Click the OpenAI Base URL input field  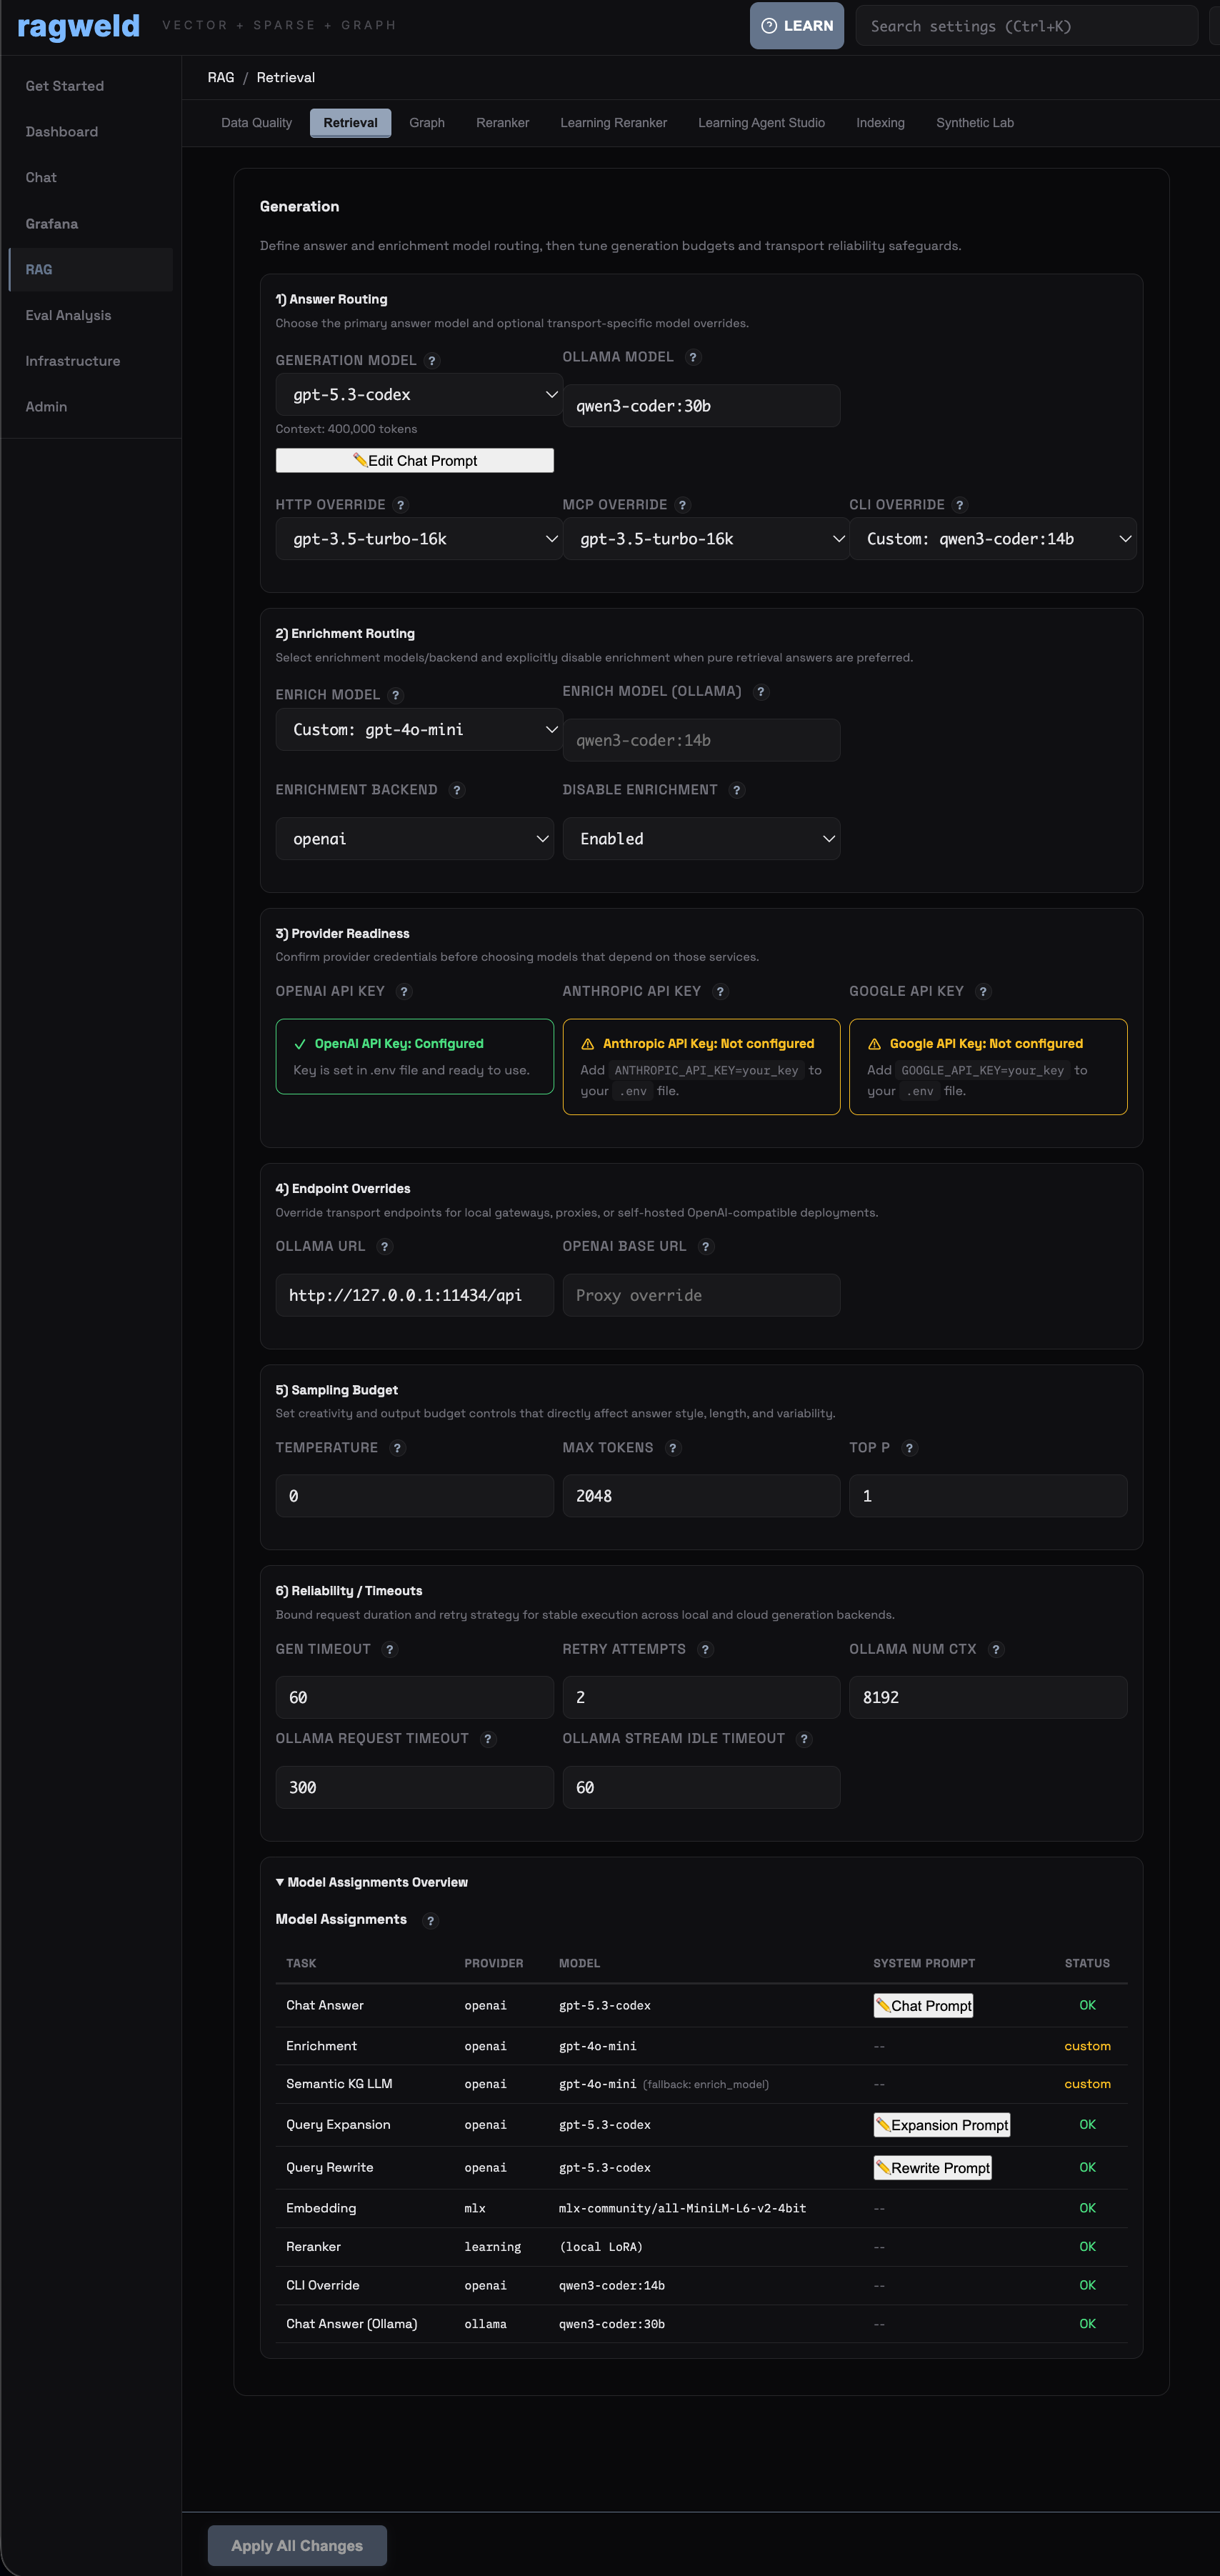point(701,1295)
